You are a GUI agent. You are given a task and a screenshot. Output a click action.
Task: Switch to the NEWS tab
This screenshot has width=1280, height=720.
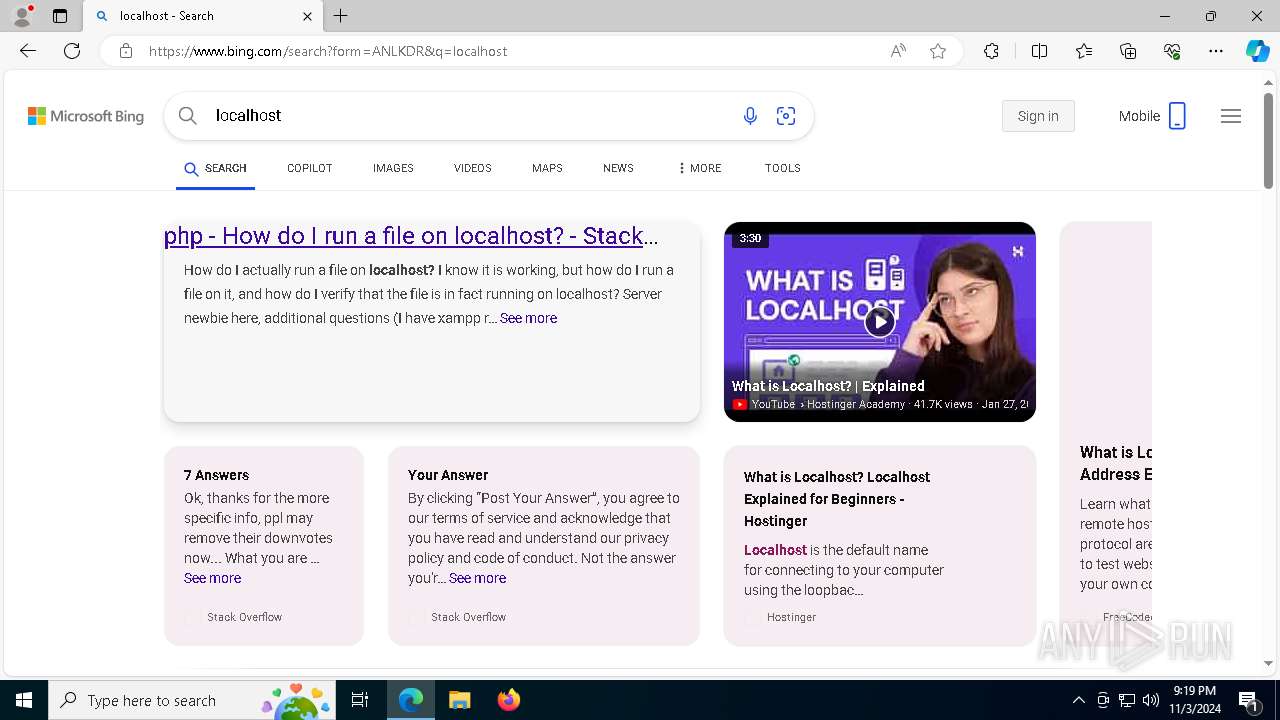[x=618, y=168]
